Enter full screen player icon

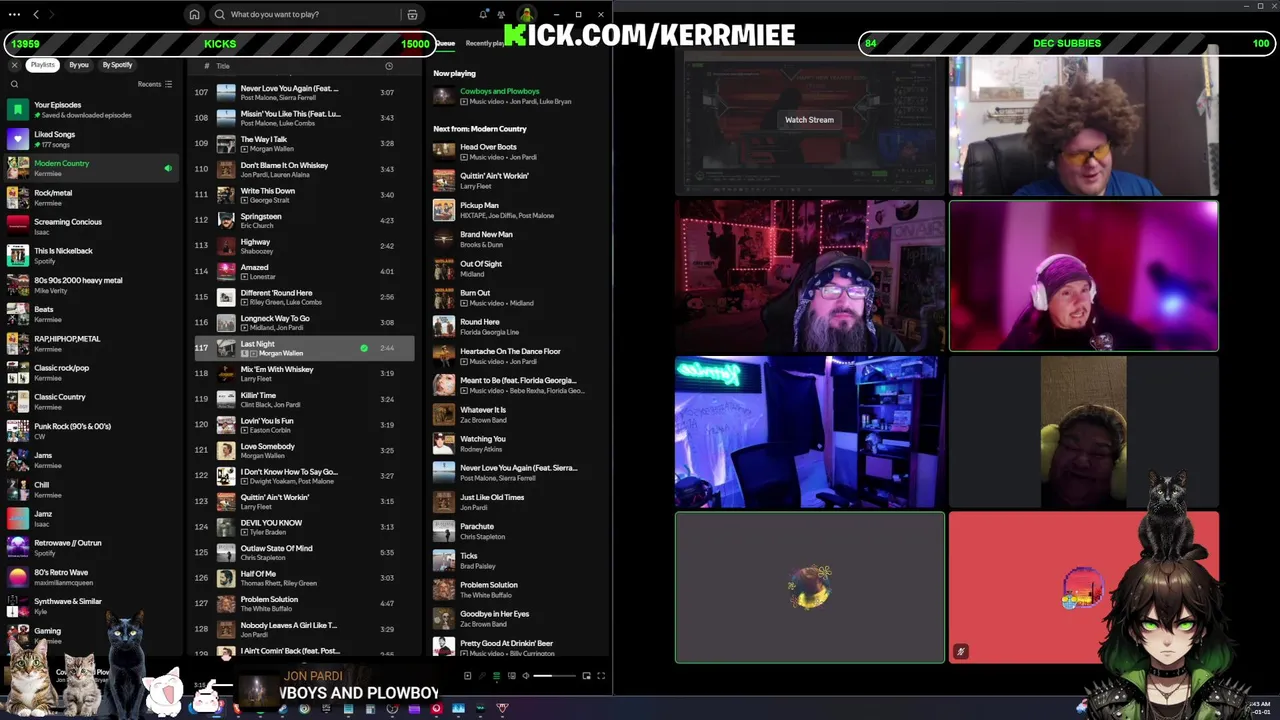[601, 676]
